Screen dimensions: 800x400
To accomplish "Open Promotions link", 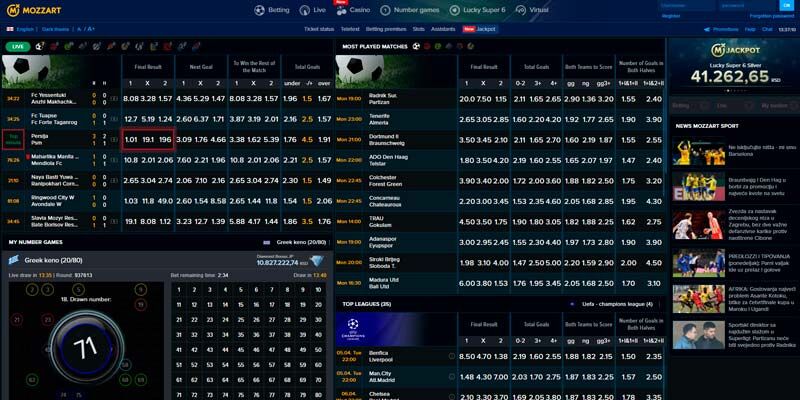I will click(x=726, y=30).
